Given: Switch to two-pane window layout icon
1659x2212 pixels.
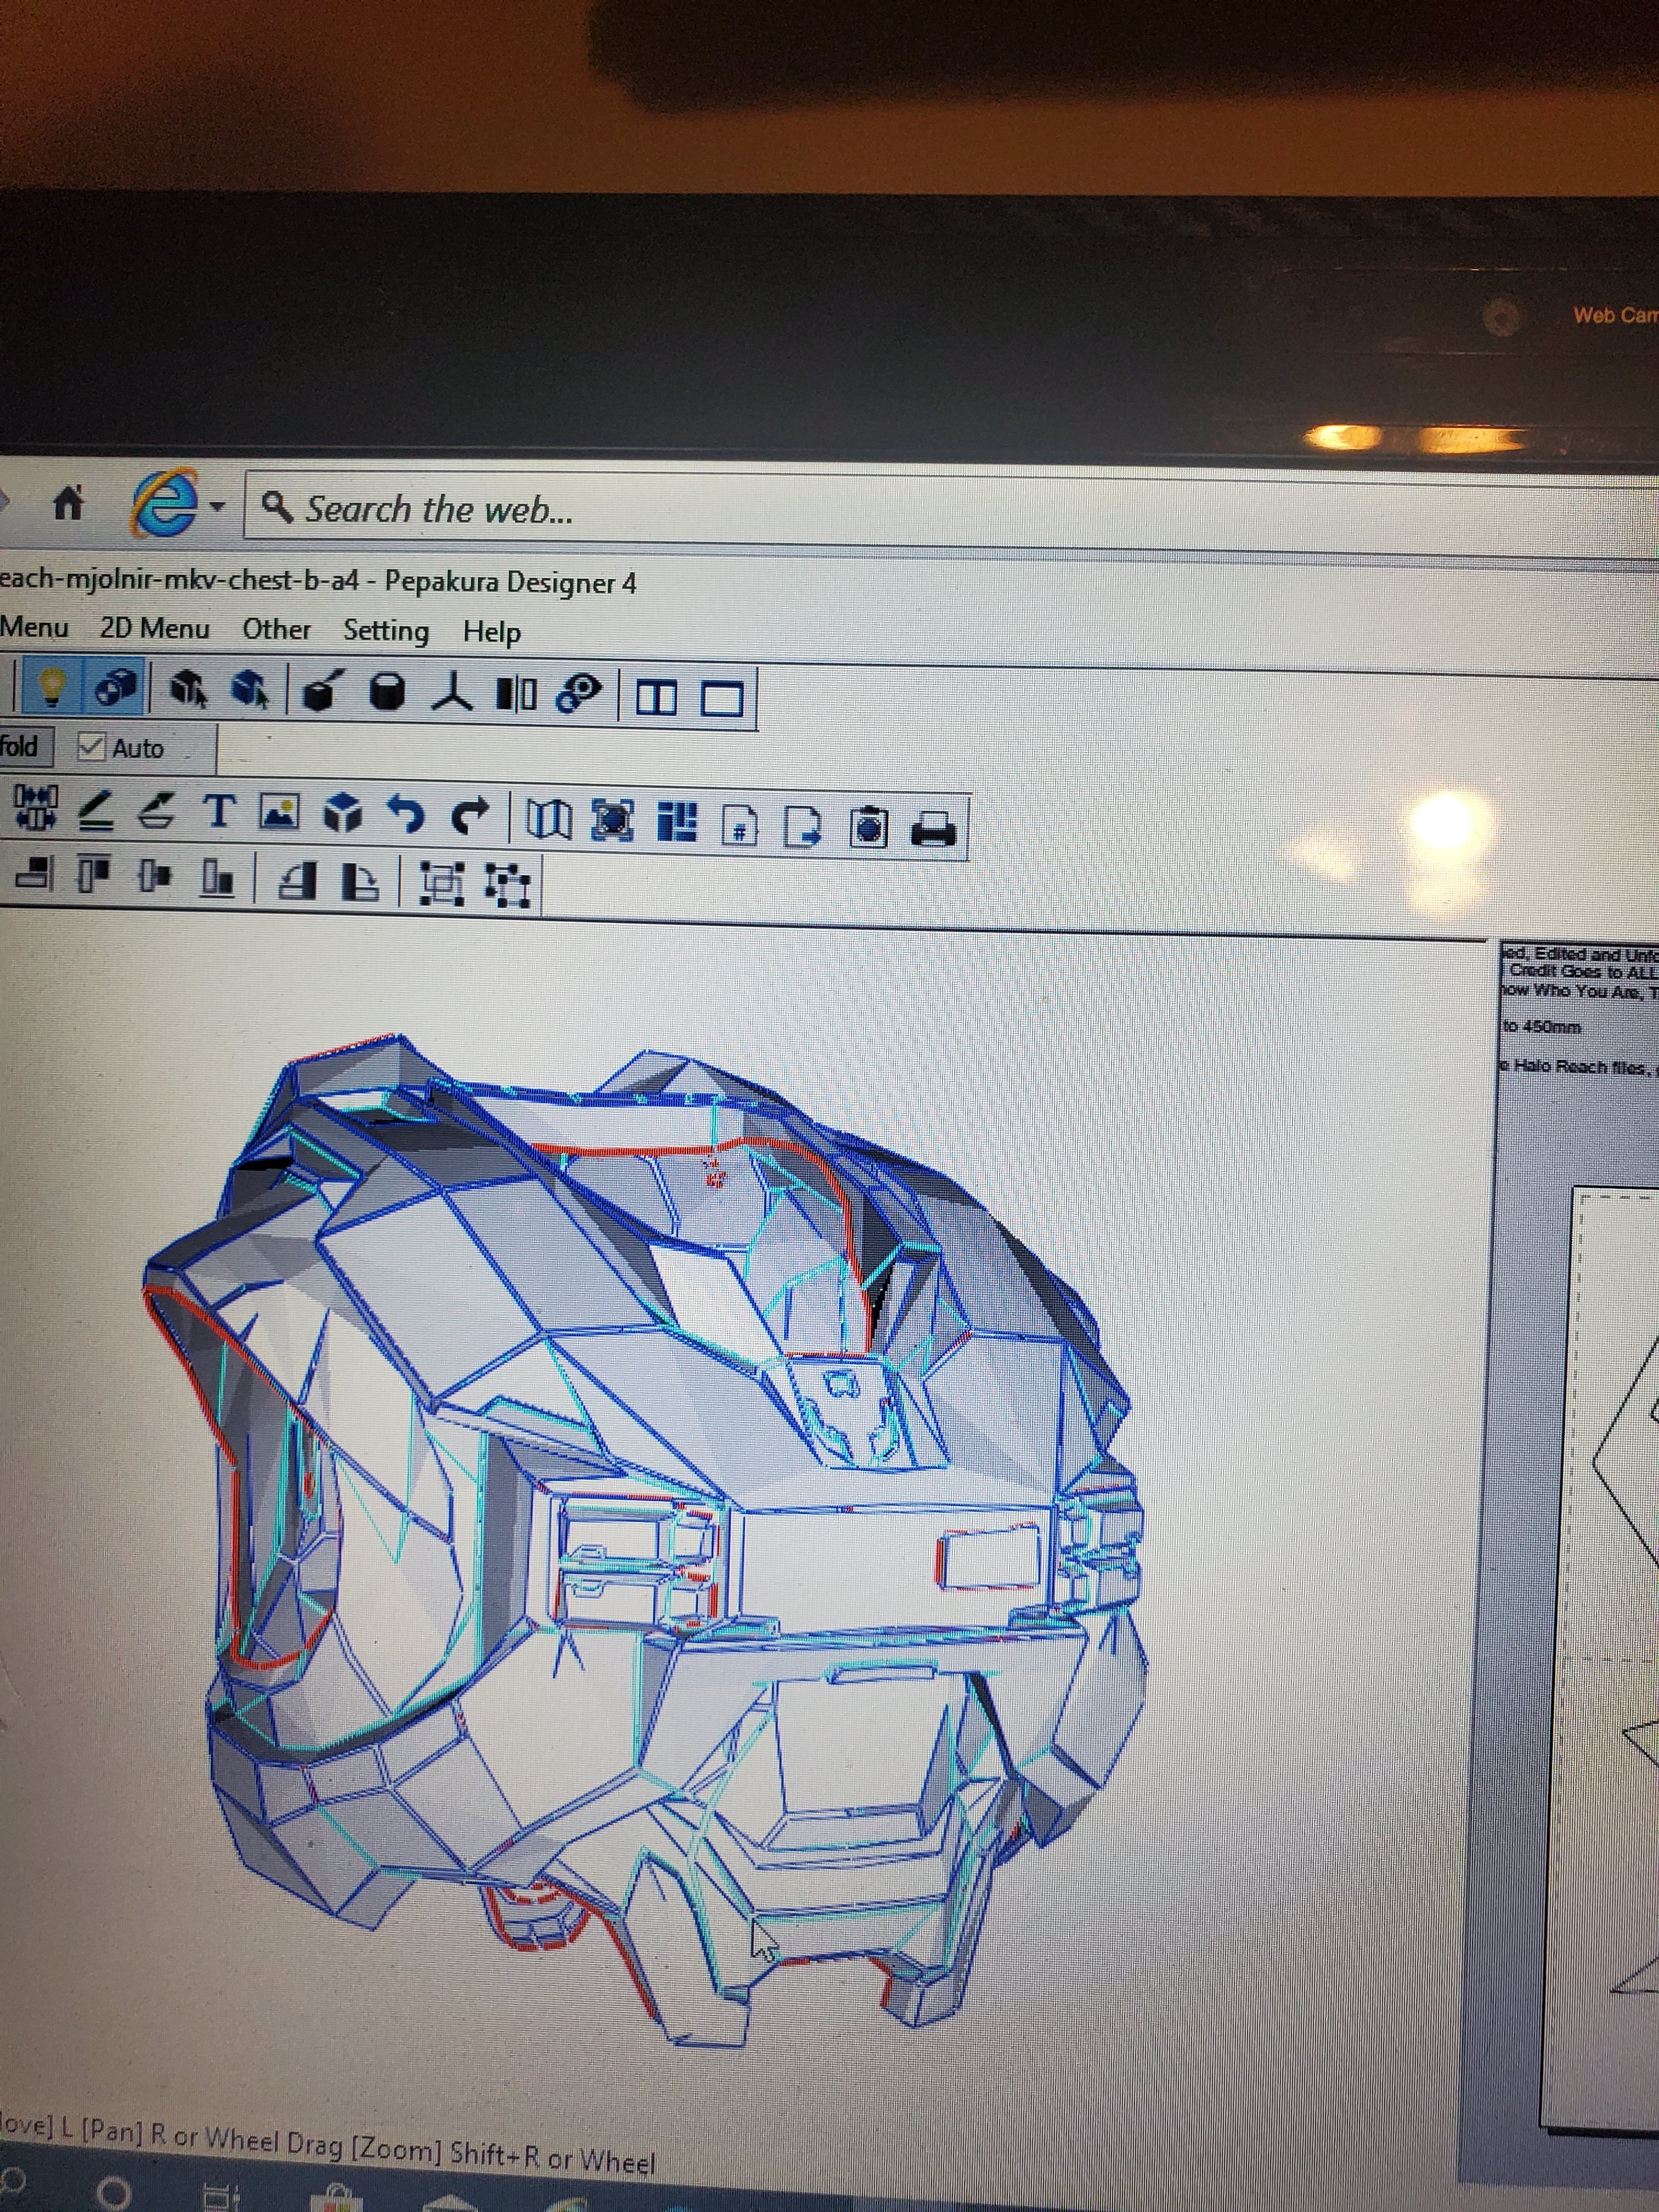Looking at the screenshot, I should 657,697.
